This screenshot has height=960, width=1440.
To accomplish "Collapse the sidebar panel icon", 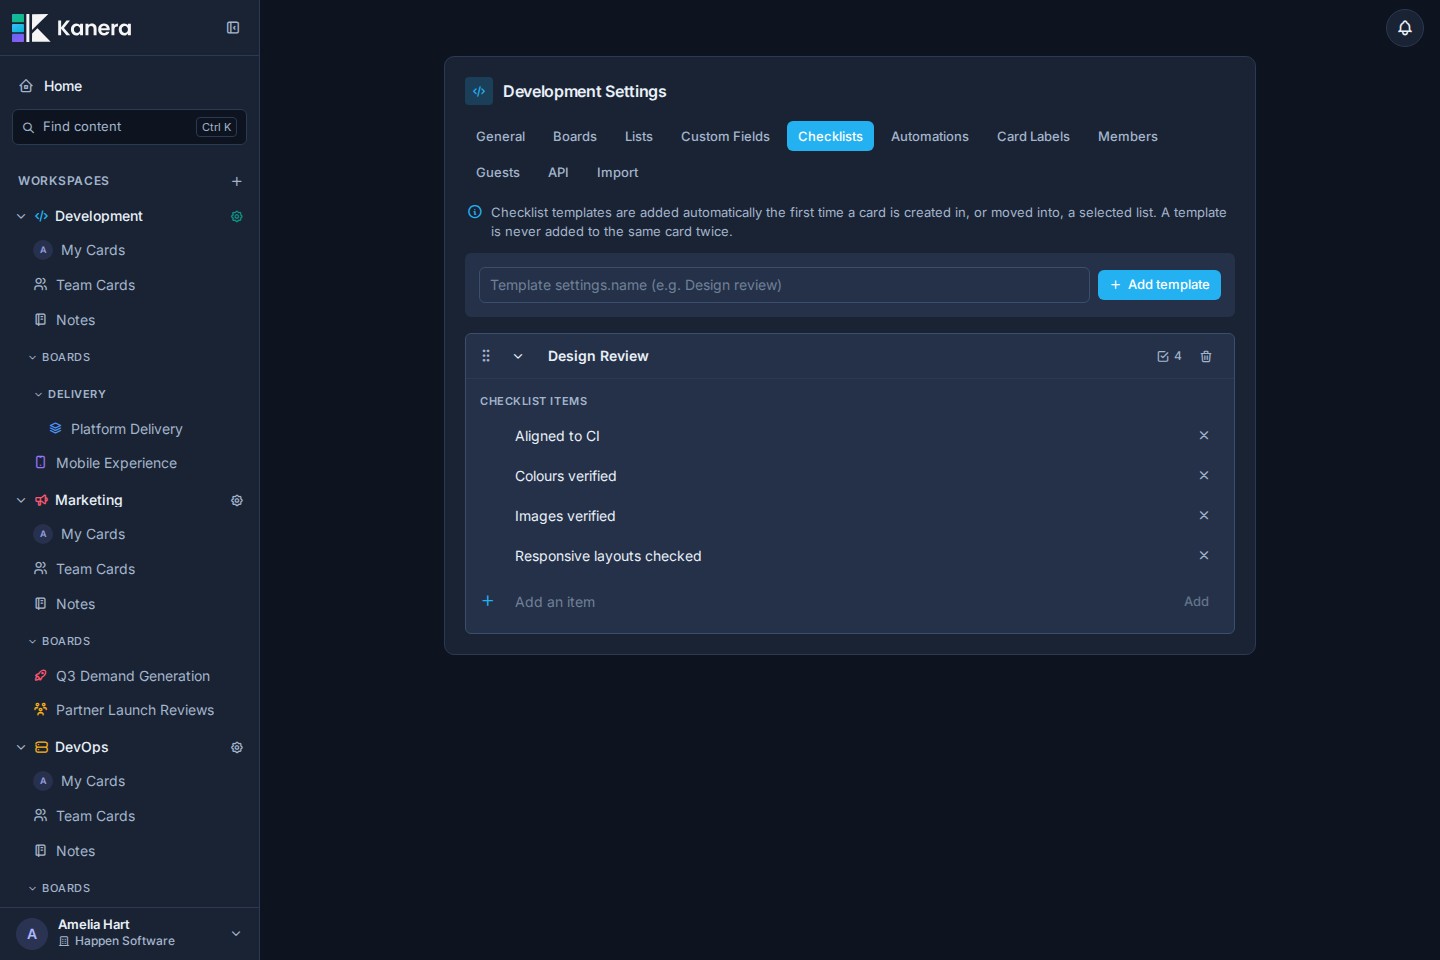I will (x=233, y=28).
